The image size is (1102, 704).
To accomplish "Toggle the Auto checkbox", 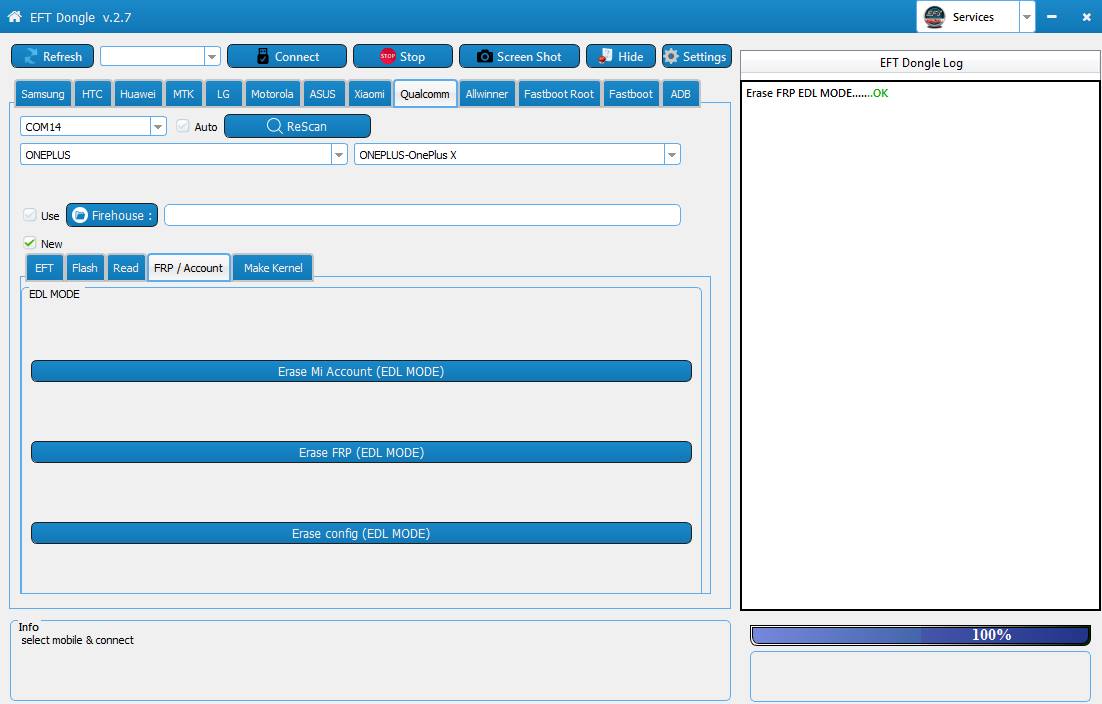I will 183,126.
